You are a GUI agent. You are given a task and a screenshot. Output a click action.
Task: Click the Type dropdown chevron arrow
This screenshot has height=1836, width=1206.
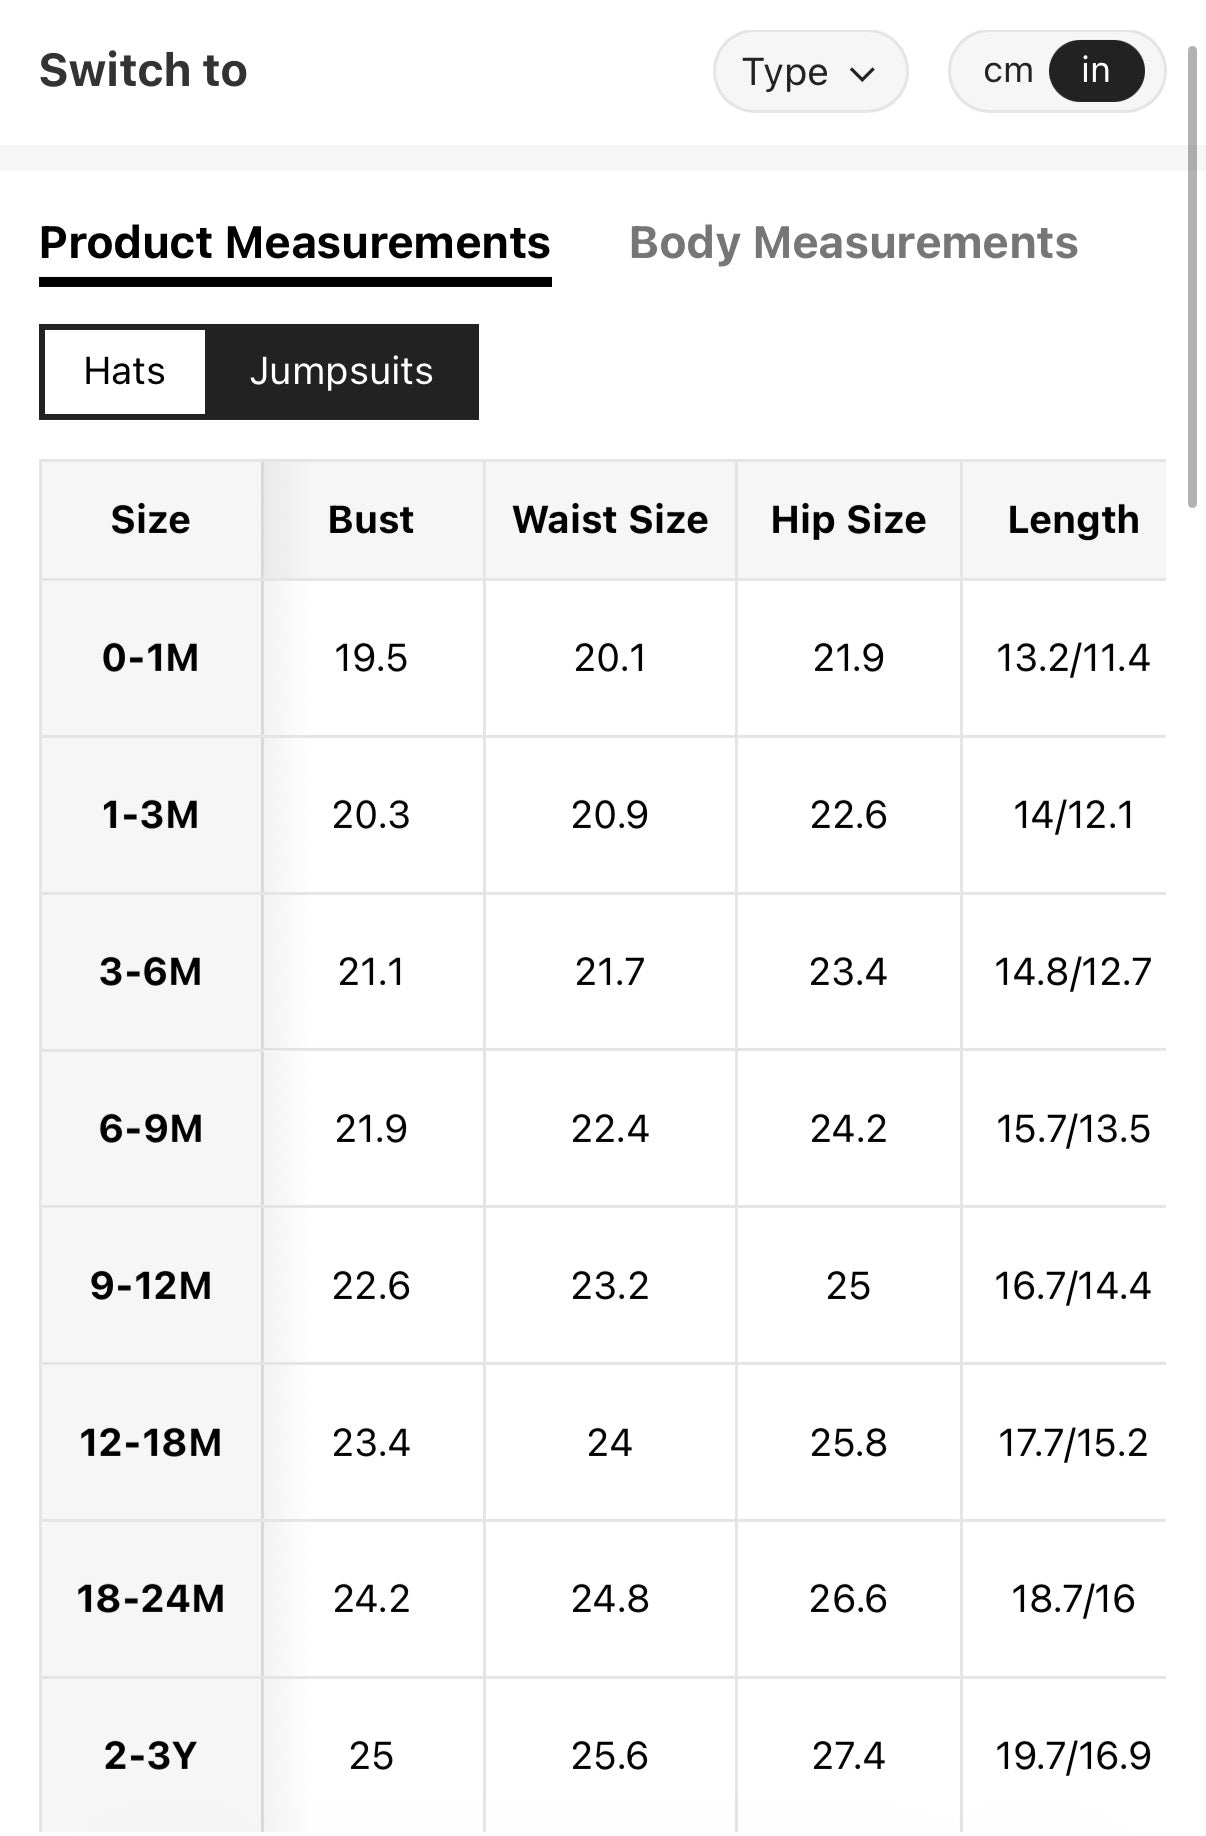pos(862,73)
